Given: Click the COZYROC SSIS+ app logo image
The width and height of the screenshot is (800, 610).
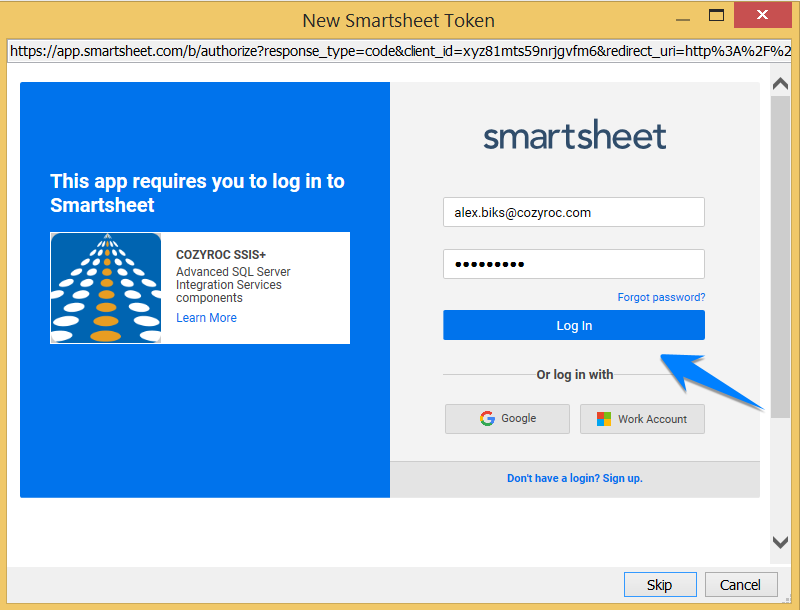Looking at the screenshot, I should coord(106,288).
